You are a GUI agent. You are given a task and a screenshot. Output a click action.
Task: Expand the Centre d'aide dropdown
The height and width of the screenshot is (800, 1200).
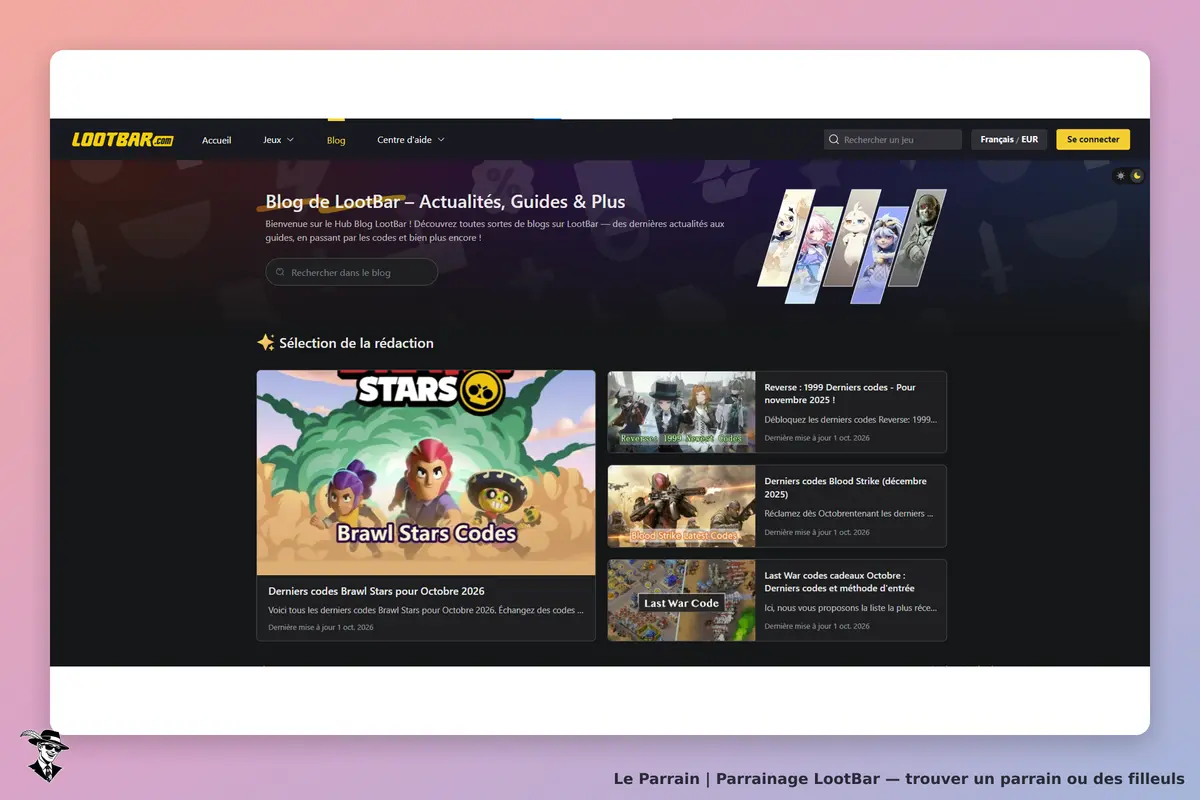click(x=410, y=140)
